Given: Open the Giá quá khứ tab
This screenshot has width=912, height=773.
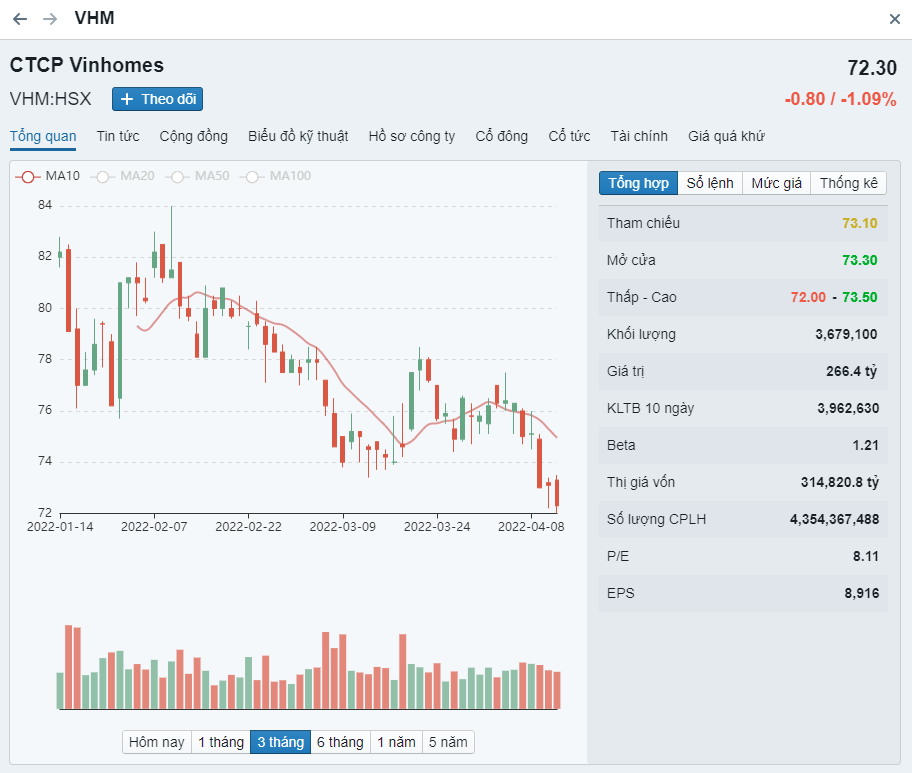Looking at the screenshot, I should (726, 136).
